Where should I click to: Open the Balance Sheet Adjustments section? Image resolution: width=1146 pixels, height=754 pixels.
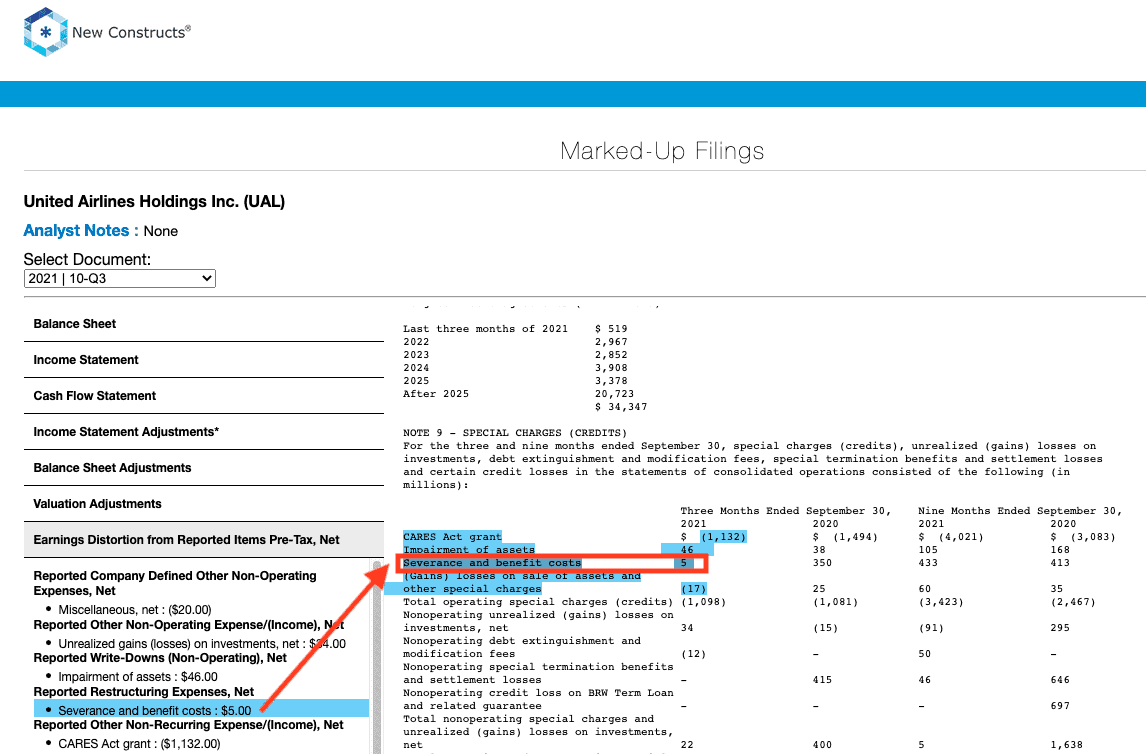[x=204, y=468]
